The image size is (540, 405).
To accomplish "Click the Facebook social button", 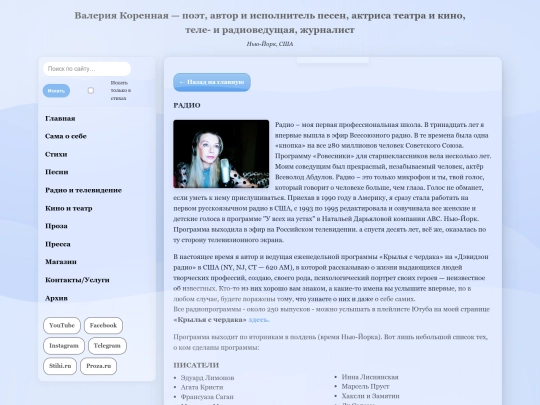I will 103,325.
